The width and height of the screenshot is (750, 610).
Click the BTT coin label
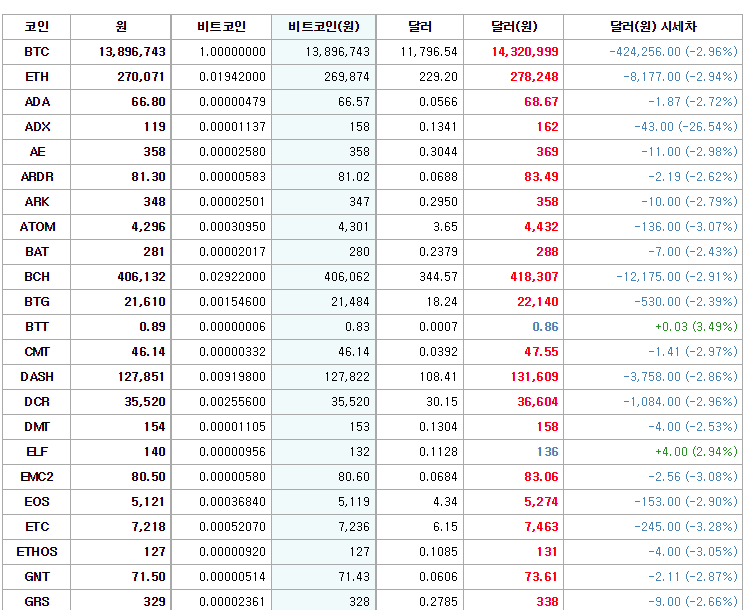pyautogui.click(x=37, y=327)
